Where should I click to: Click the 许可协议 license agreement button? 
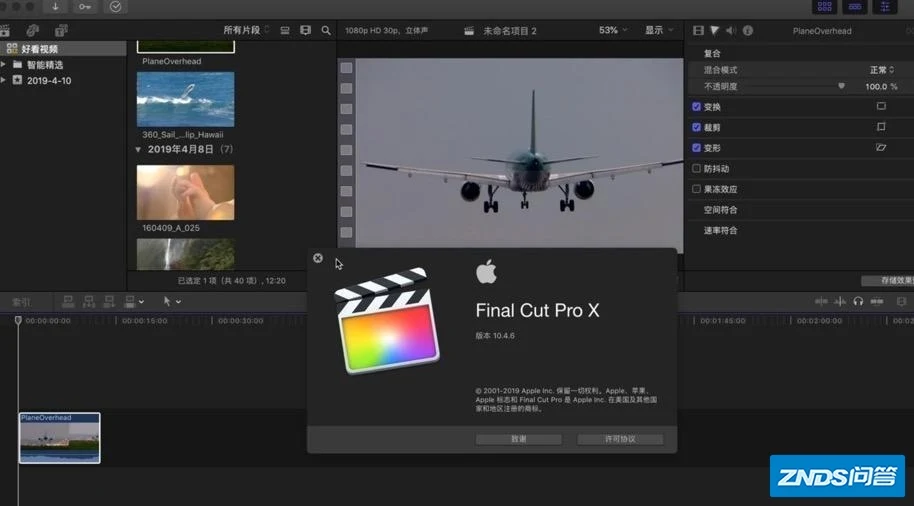tap(620, 439)
